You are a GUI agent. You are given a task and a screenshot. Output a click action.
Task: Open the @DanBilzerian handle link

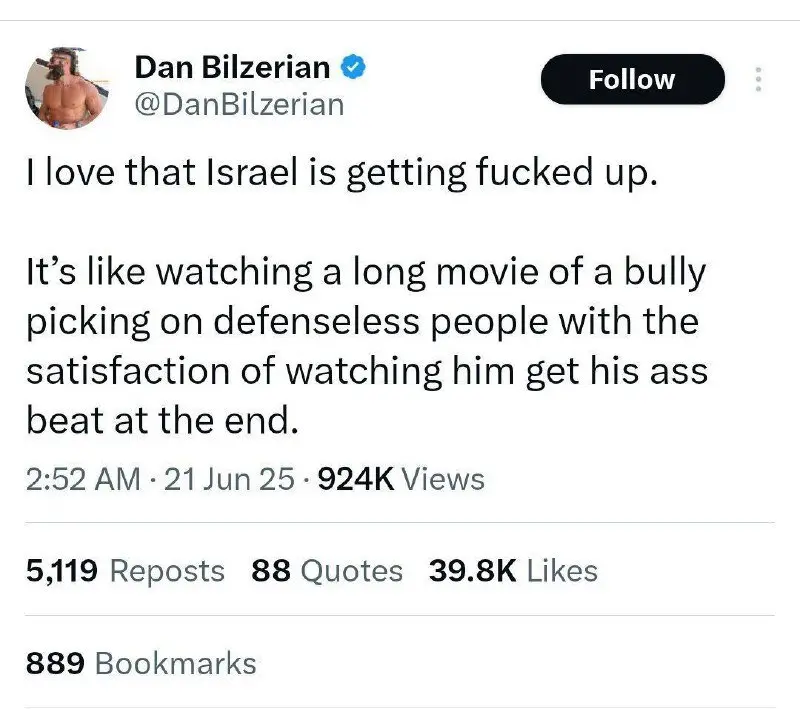pyautogui.click(x=238, y=104)
